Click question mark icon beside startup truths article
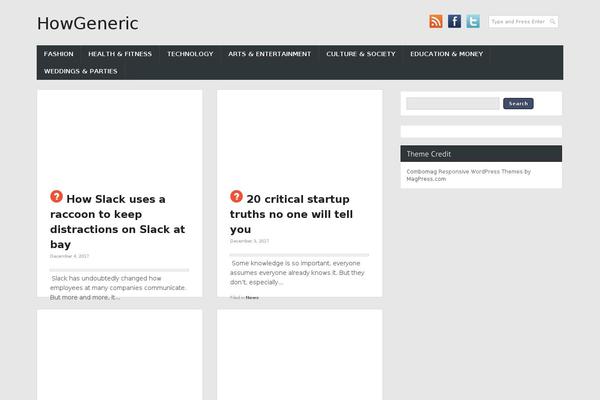 (x=236, y=196)
